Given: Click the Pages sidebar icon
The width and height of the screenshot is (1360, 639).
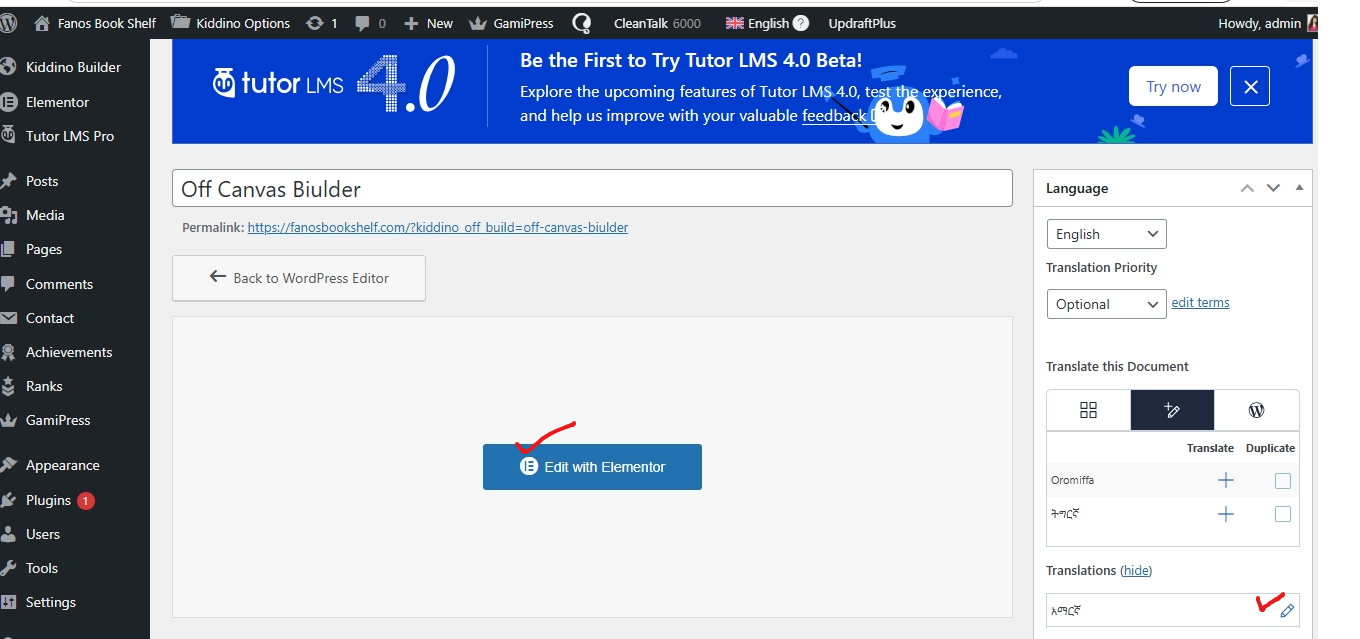Looking at the screenshot, I should 8,249.
